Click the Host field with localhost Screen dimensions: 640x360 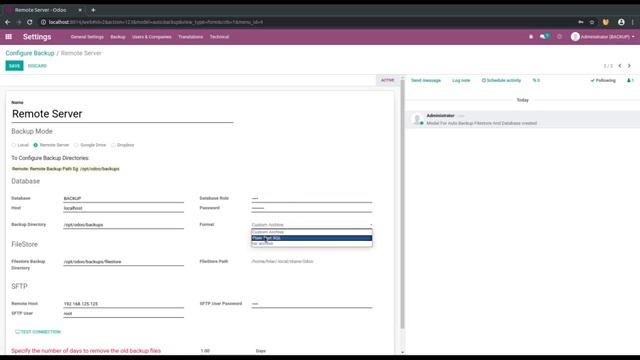tap(124, 208)
